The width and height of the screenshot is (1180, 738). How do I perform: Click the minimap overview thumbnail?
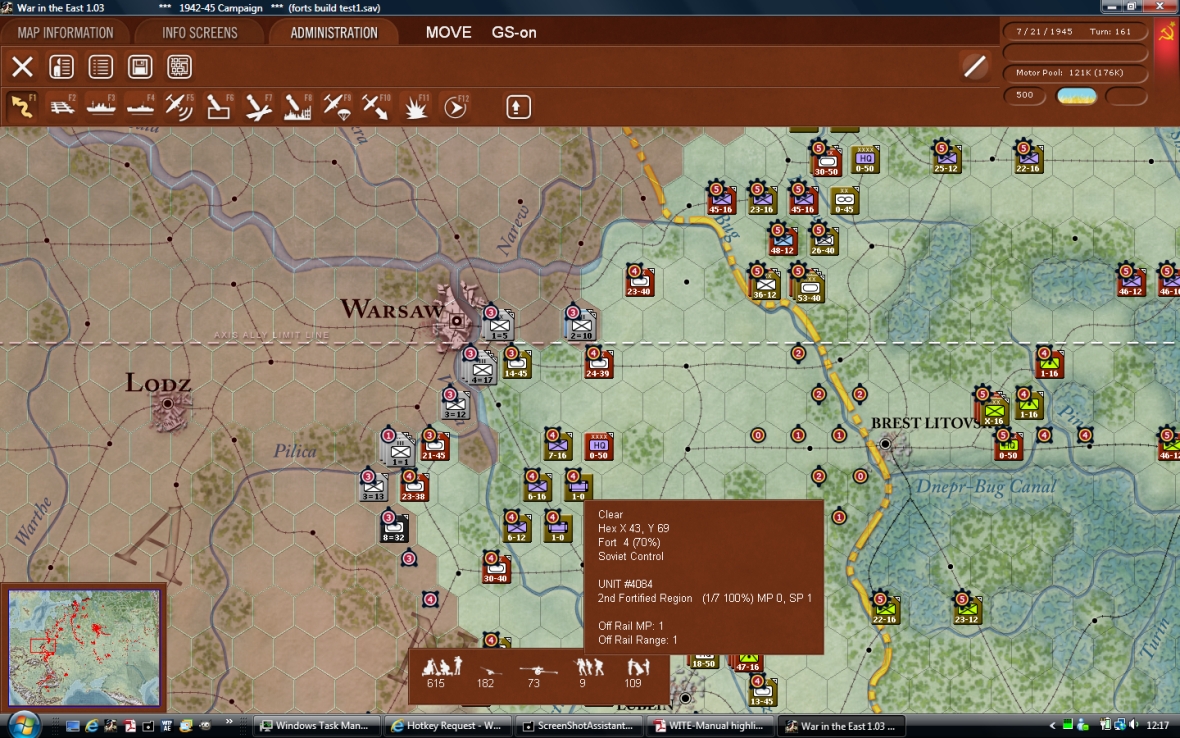click(x=84, y=647)
